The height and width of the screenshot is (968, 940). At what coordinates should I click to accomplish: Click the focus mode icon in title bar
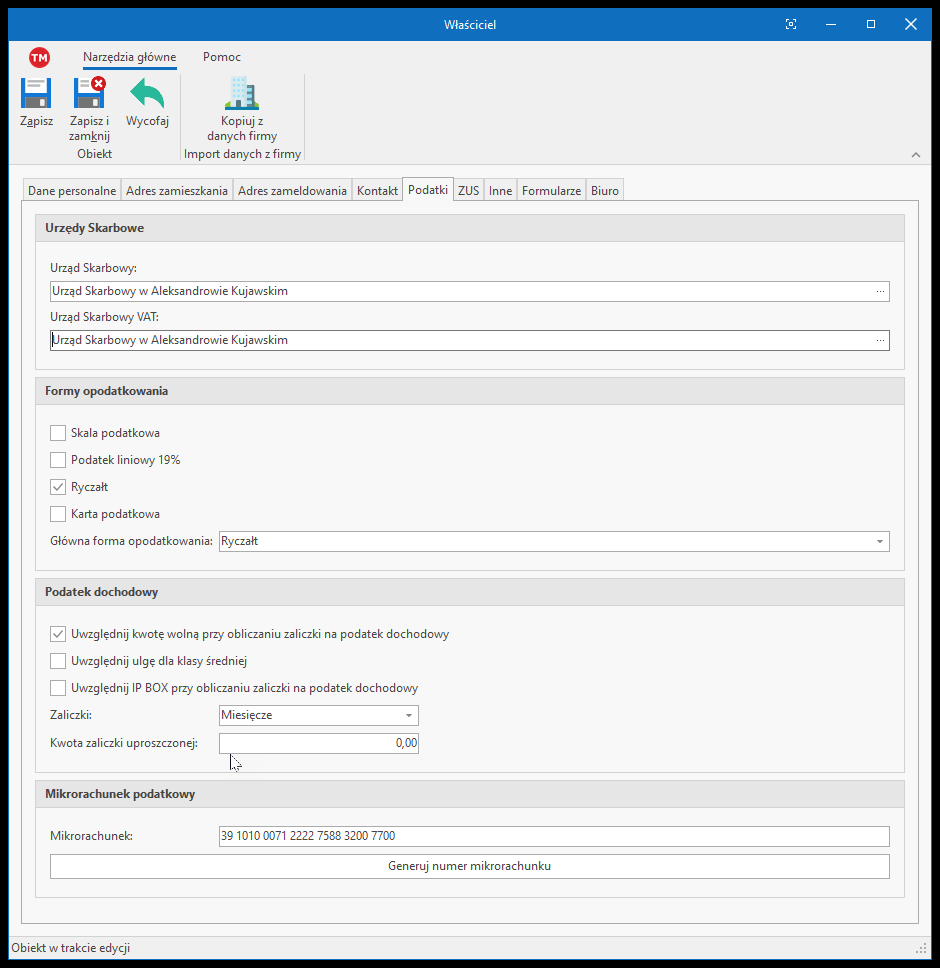[791, 24]
